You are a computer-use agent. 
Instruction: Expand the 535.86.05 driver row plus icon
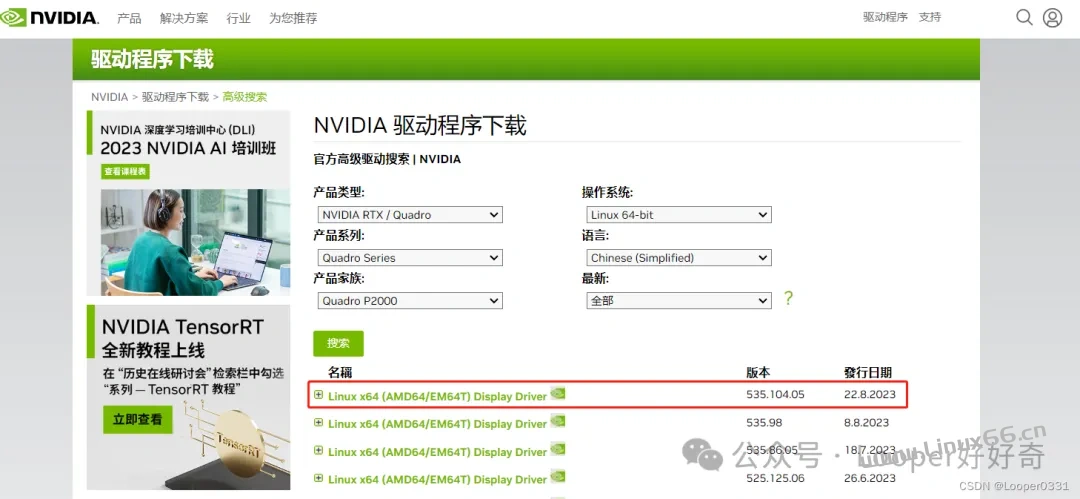click(318, 450)
